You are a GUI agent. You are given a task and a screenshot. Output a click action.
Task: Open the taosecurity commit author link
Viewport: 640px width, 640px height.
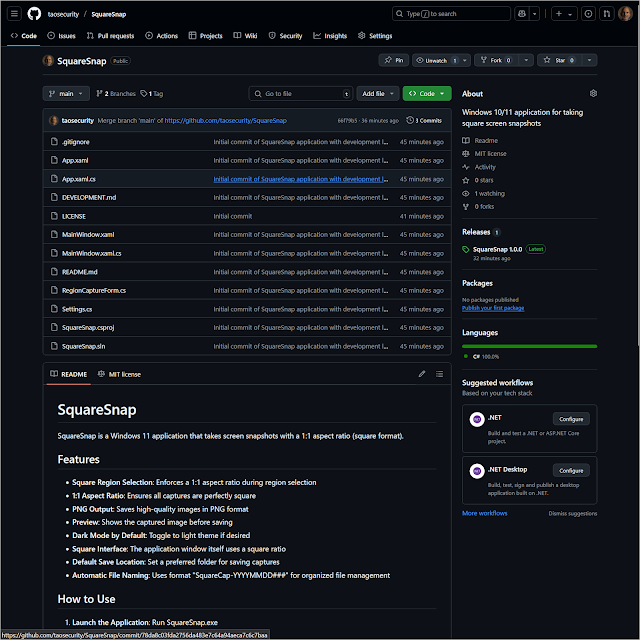click(78, 120)
